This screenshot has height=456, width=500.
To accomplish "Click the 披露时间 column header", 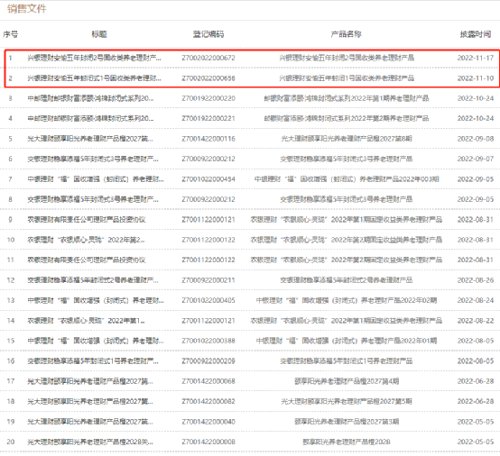I will point(475,34).
